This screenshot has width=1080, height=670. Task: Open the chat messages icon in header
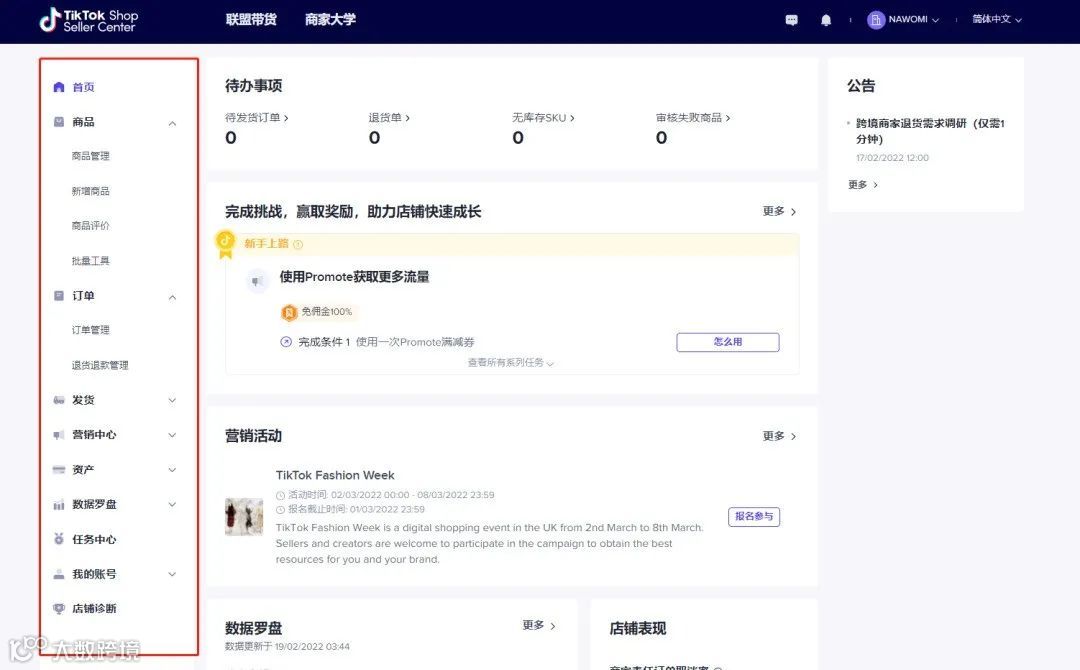click(x=791, y=20)
